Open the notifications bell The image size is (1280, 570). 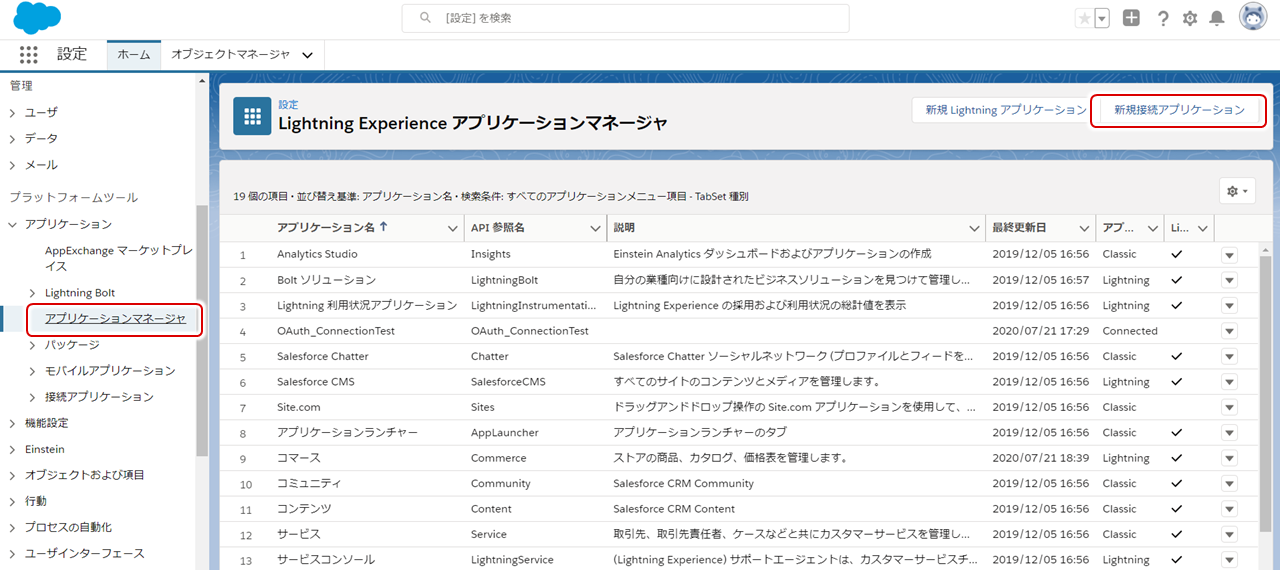[1217, 18]
